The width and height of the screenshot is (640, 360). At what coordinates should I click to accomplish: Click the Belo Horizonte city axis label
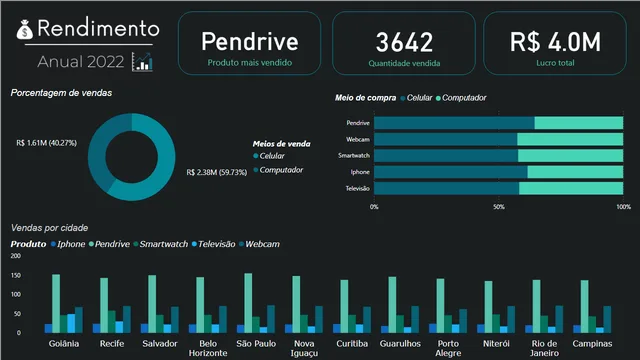coord(208,348)
